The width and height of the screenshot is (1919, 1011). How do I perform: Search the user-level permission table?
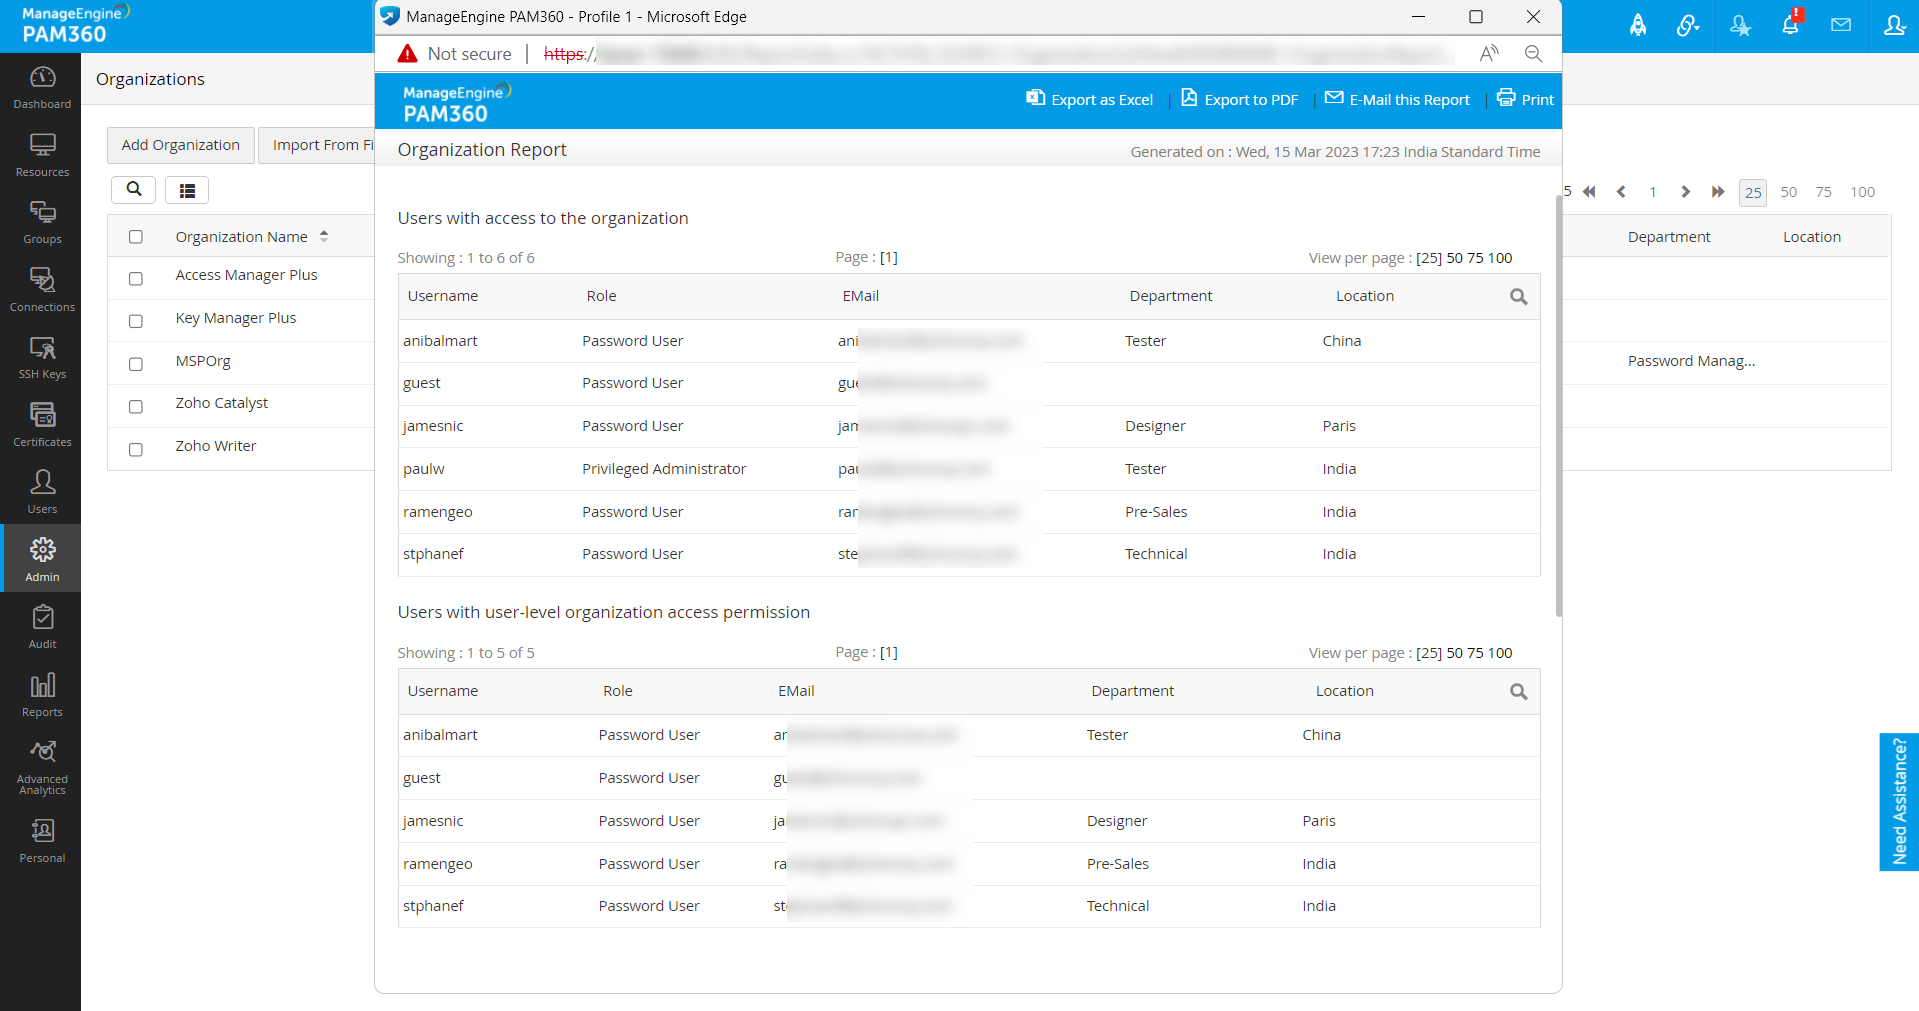tap(1518, 692)
